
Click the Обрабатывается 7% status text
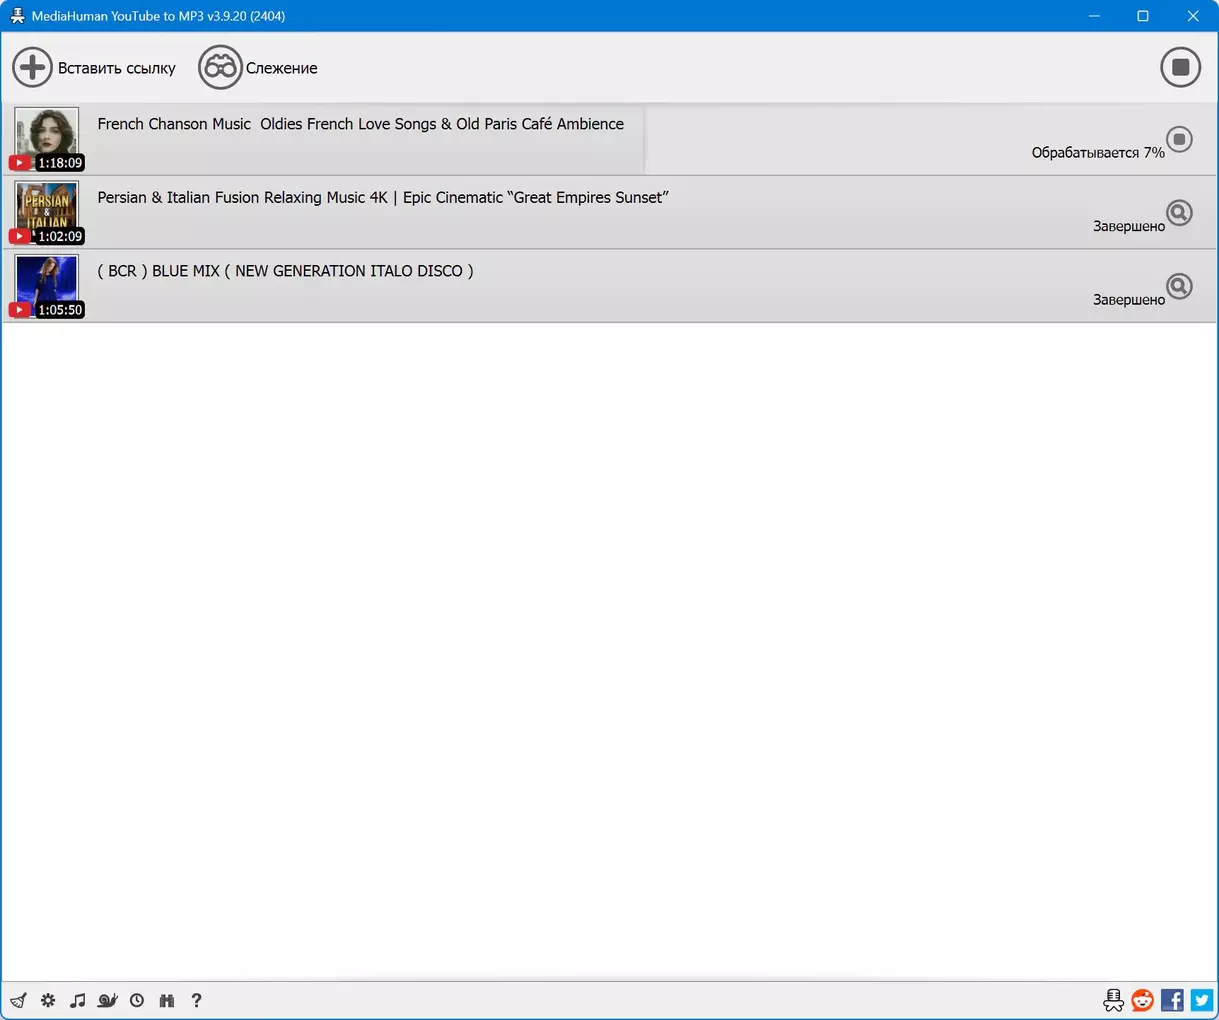[x=1098, y=153]
